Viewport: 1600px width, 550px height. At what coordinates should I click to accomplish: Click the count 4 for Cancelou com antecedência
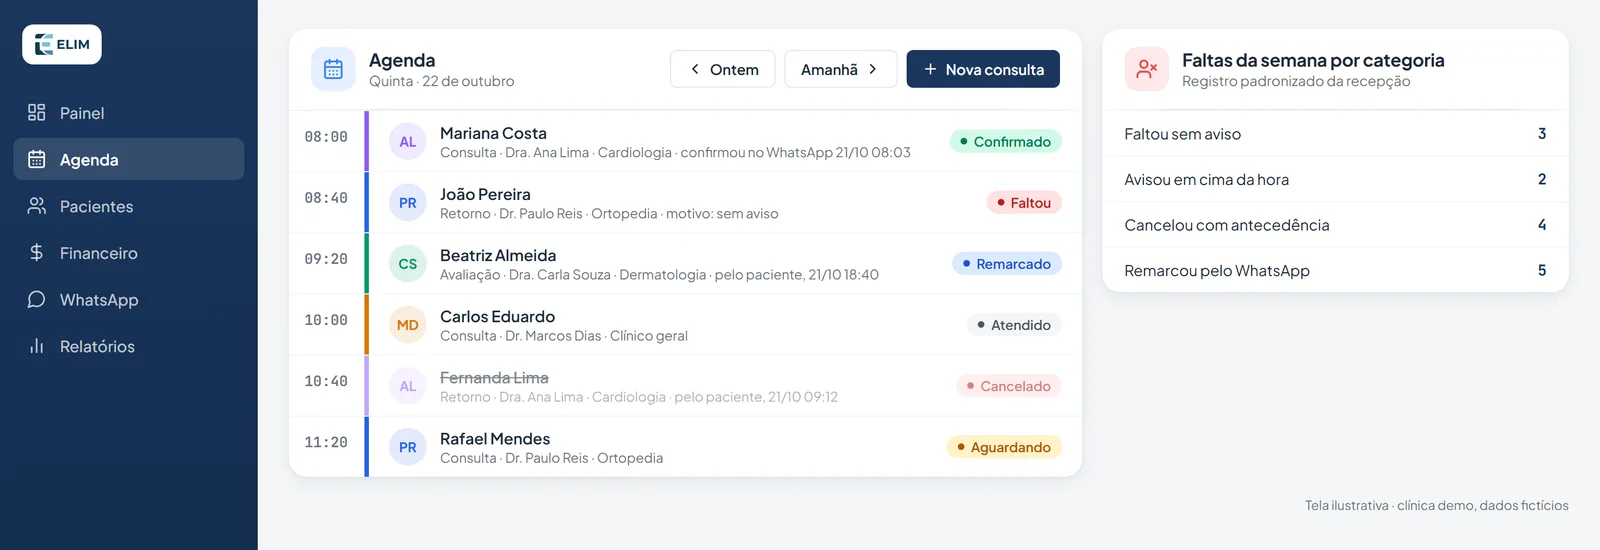pos(1542,225)
